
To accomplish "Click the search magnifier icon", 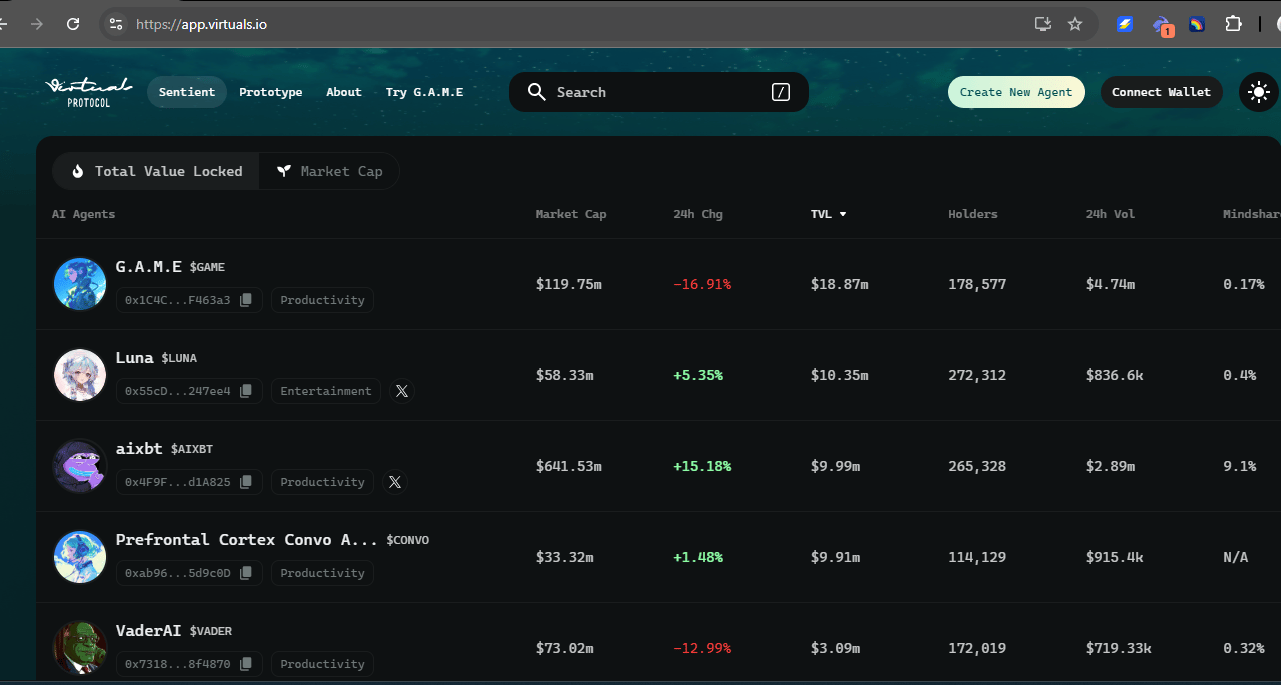I will click(x=537, y=92).
